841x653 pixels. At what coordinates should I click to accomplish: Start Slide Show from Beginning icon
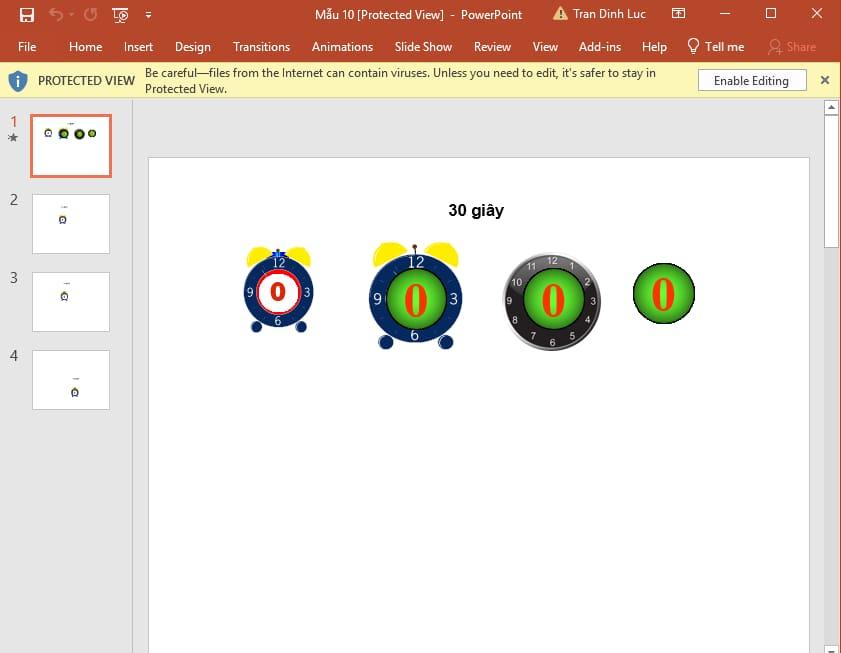tap(119, 13)
